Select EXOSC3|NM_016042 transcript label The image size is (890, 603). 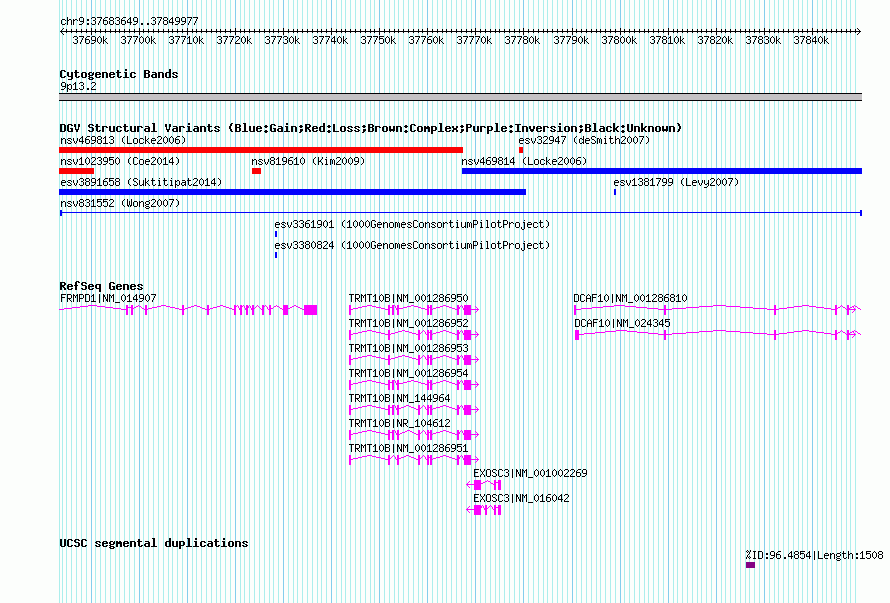click(x=521, y=498)
